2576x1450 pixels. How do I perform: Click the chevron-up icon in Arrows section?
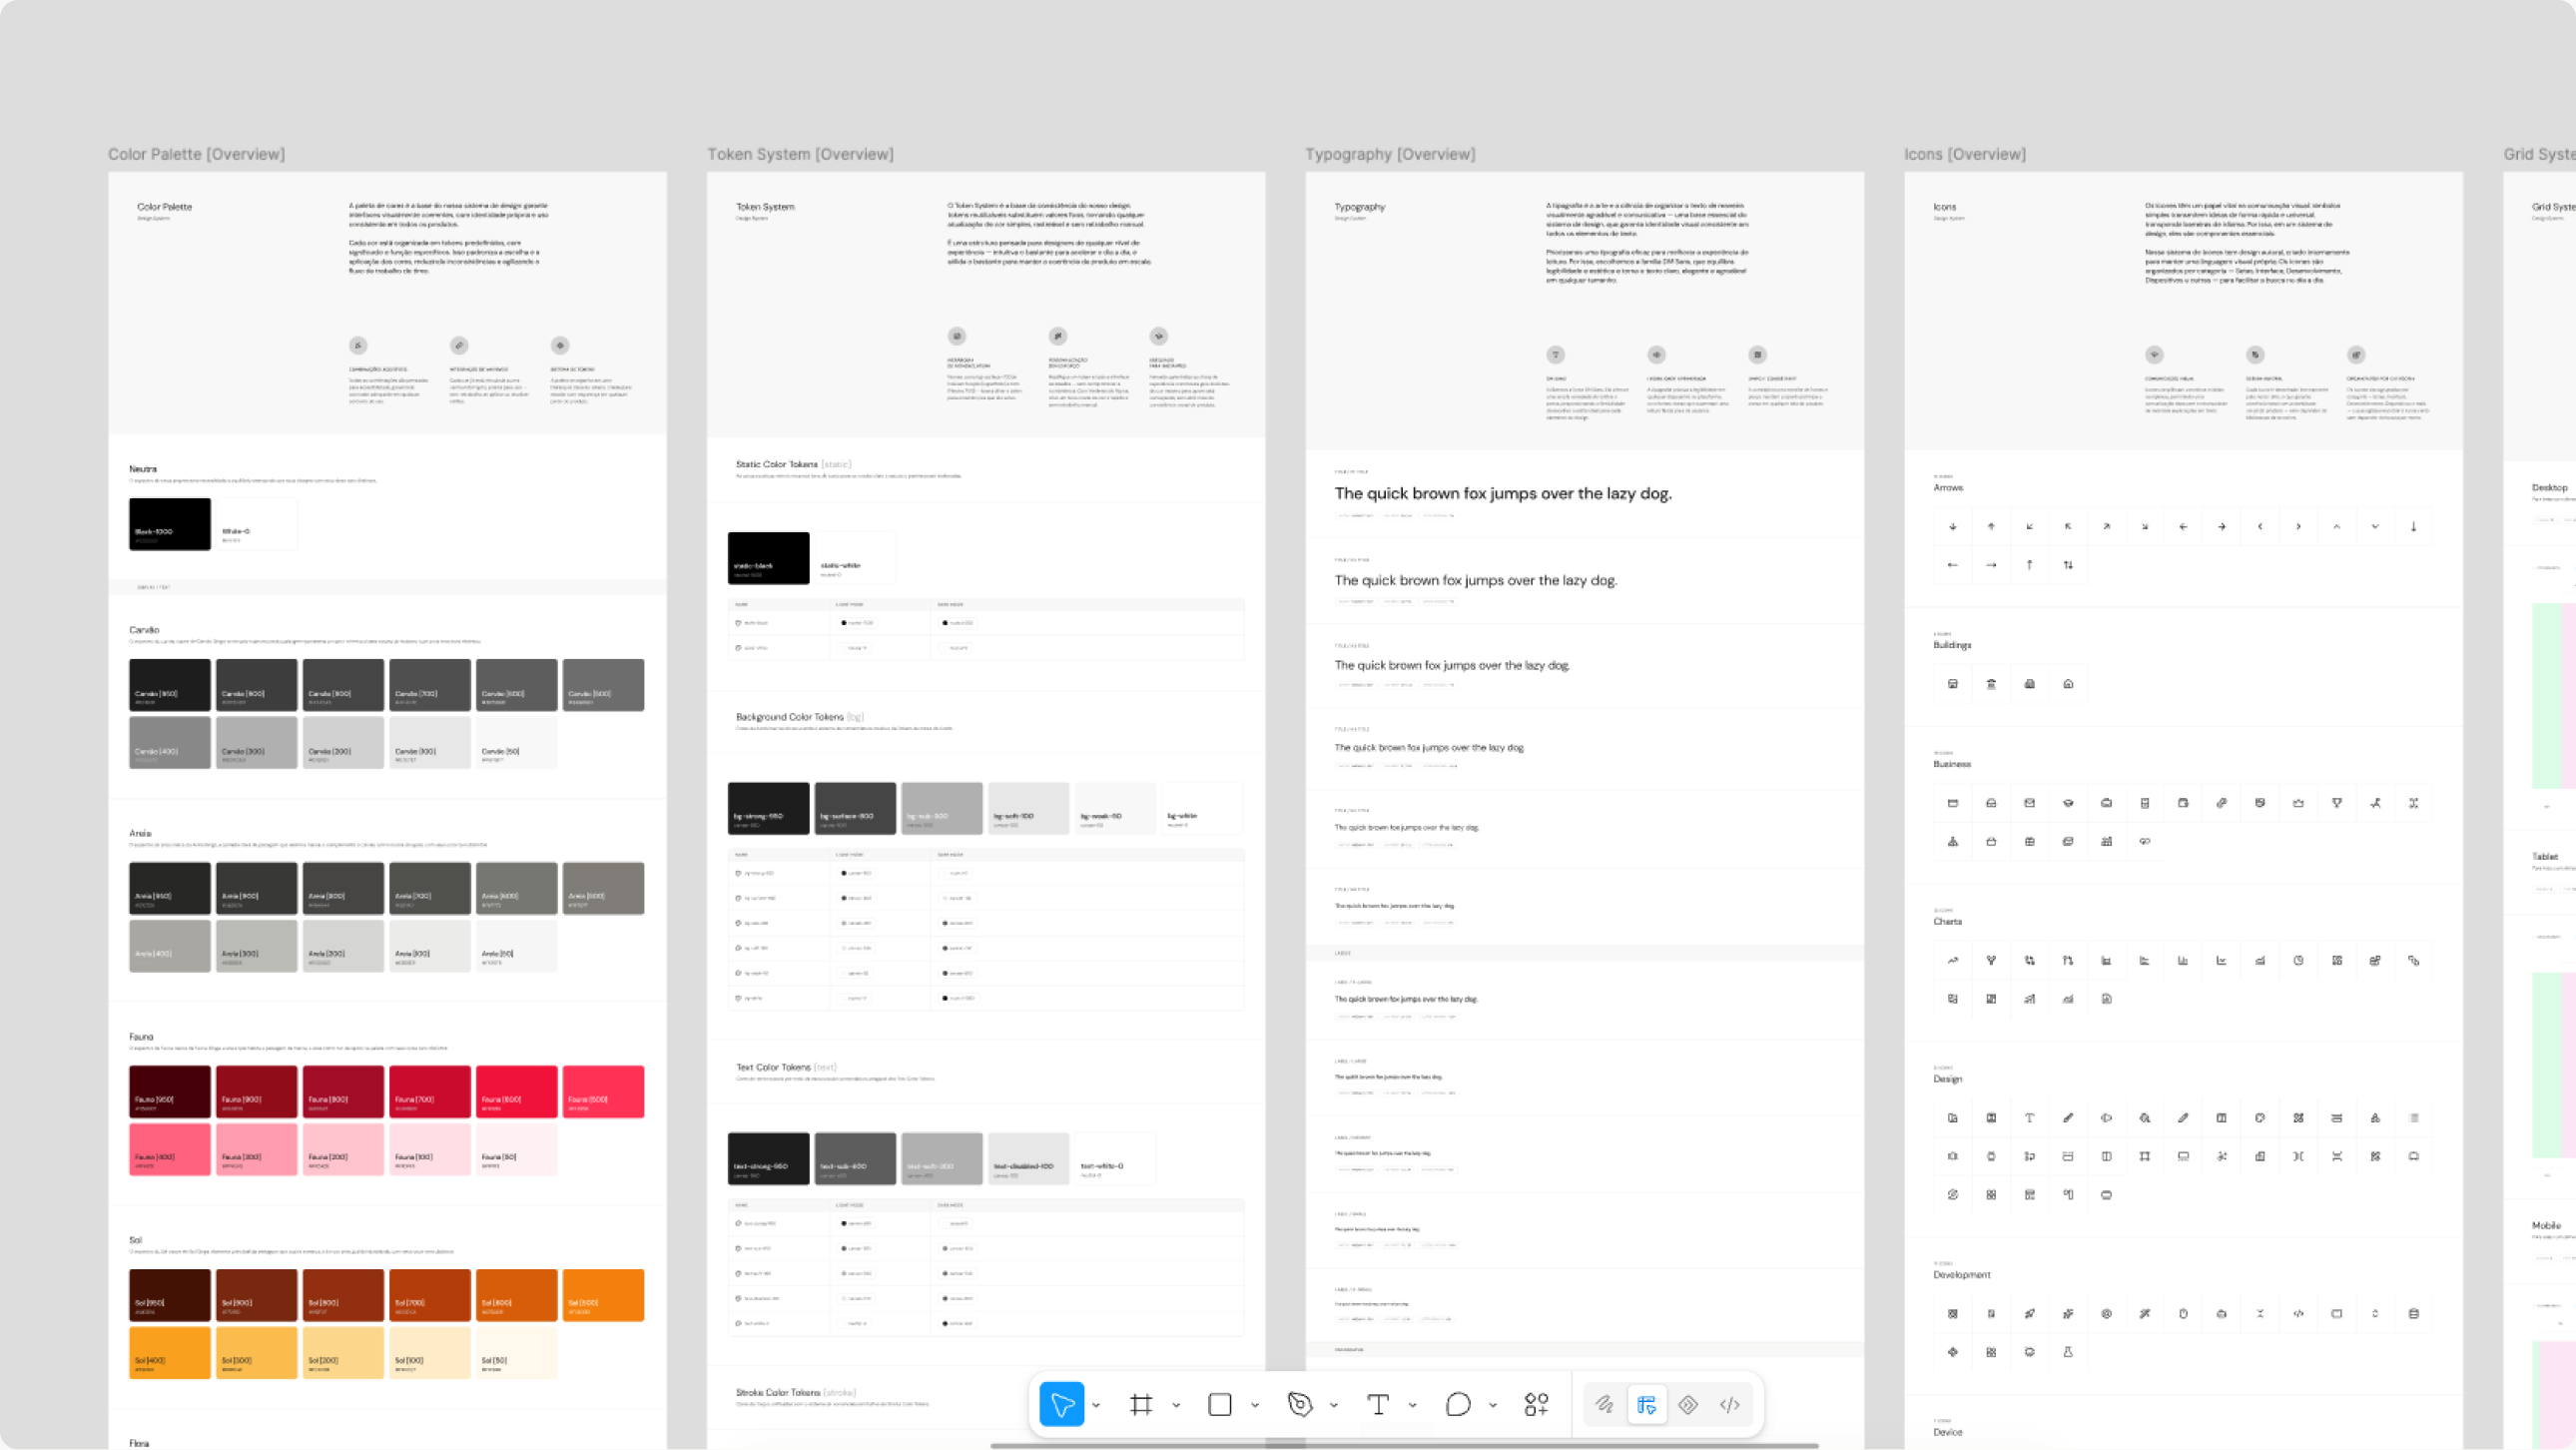2337,526
